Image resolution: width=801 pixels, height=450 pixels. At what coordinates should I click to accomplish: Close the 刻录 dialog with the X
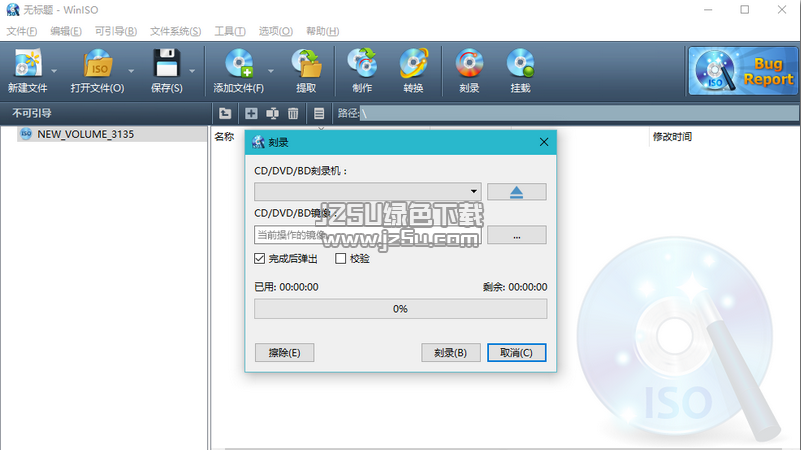[x=544, y=142]
